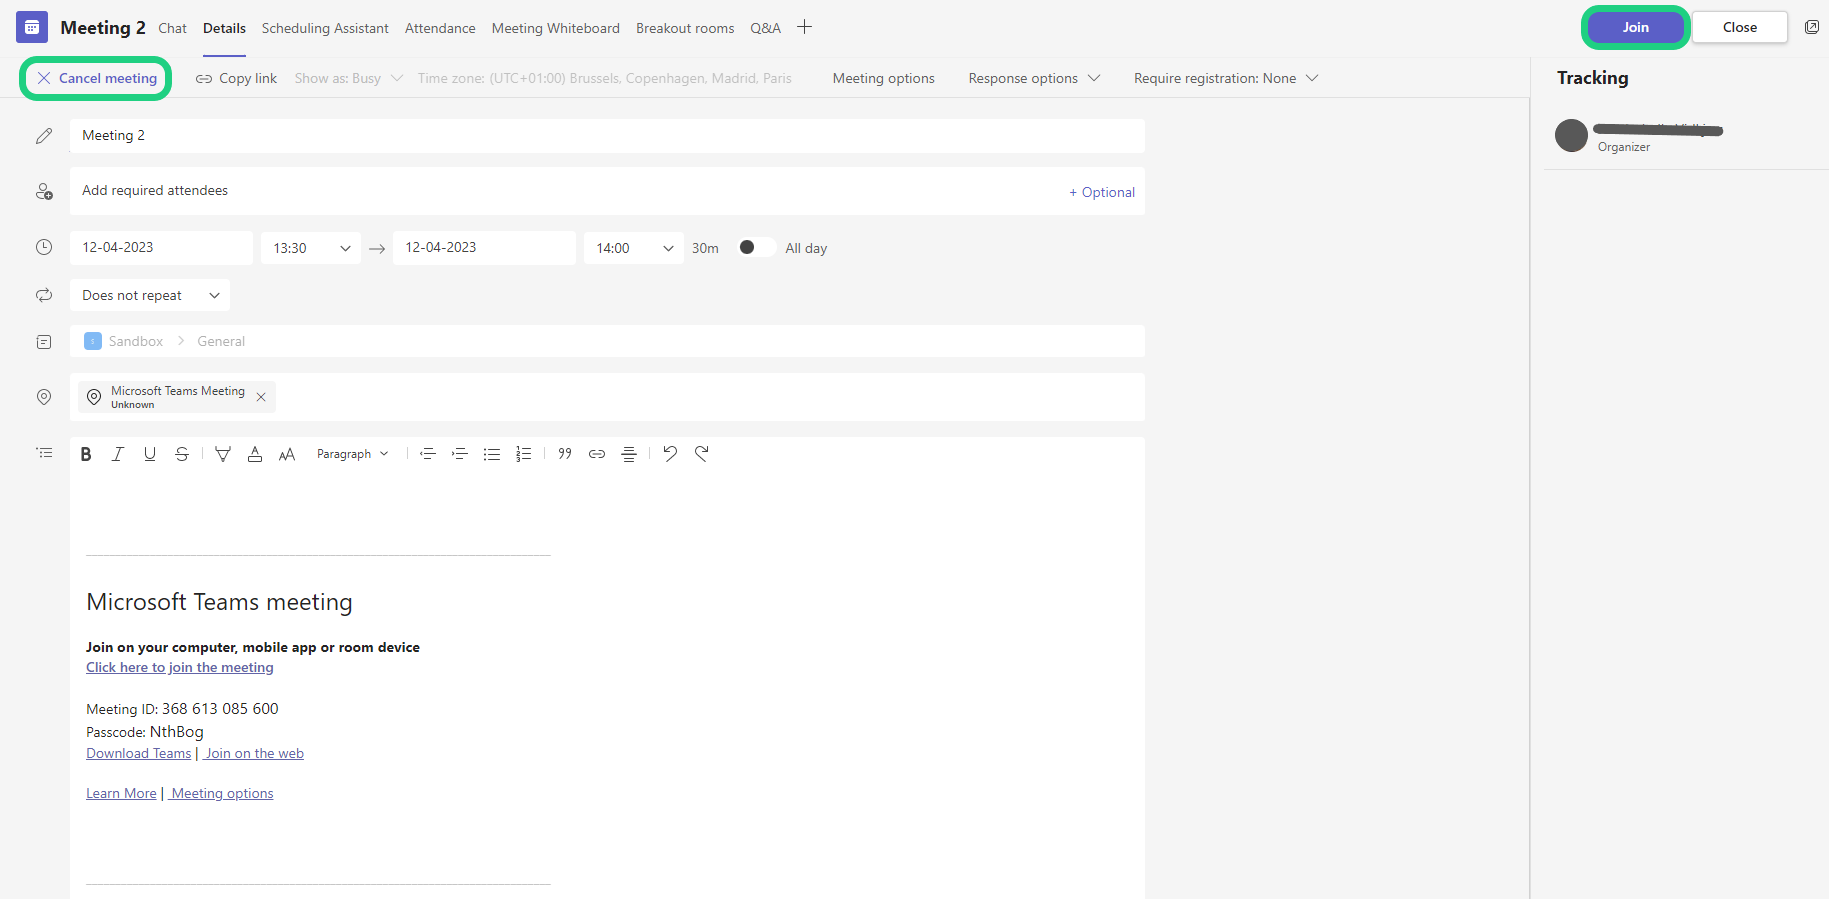
Task: Undo the last edit
Action: (670, 453)
